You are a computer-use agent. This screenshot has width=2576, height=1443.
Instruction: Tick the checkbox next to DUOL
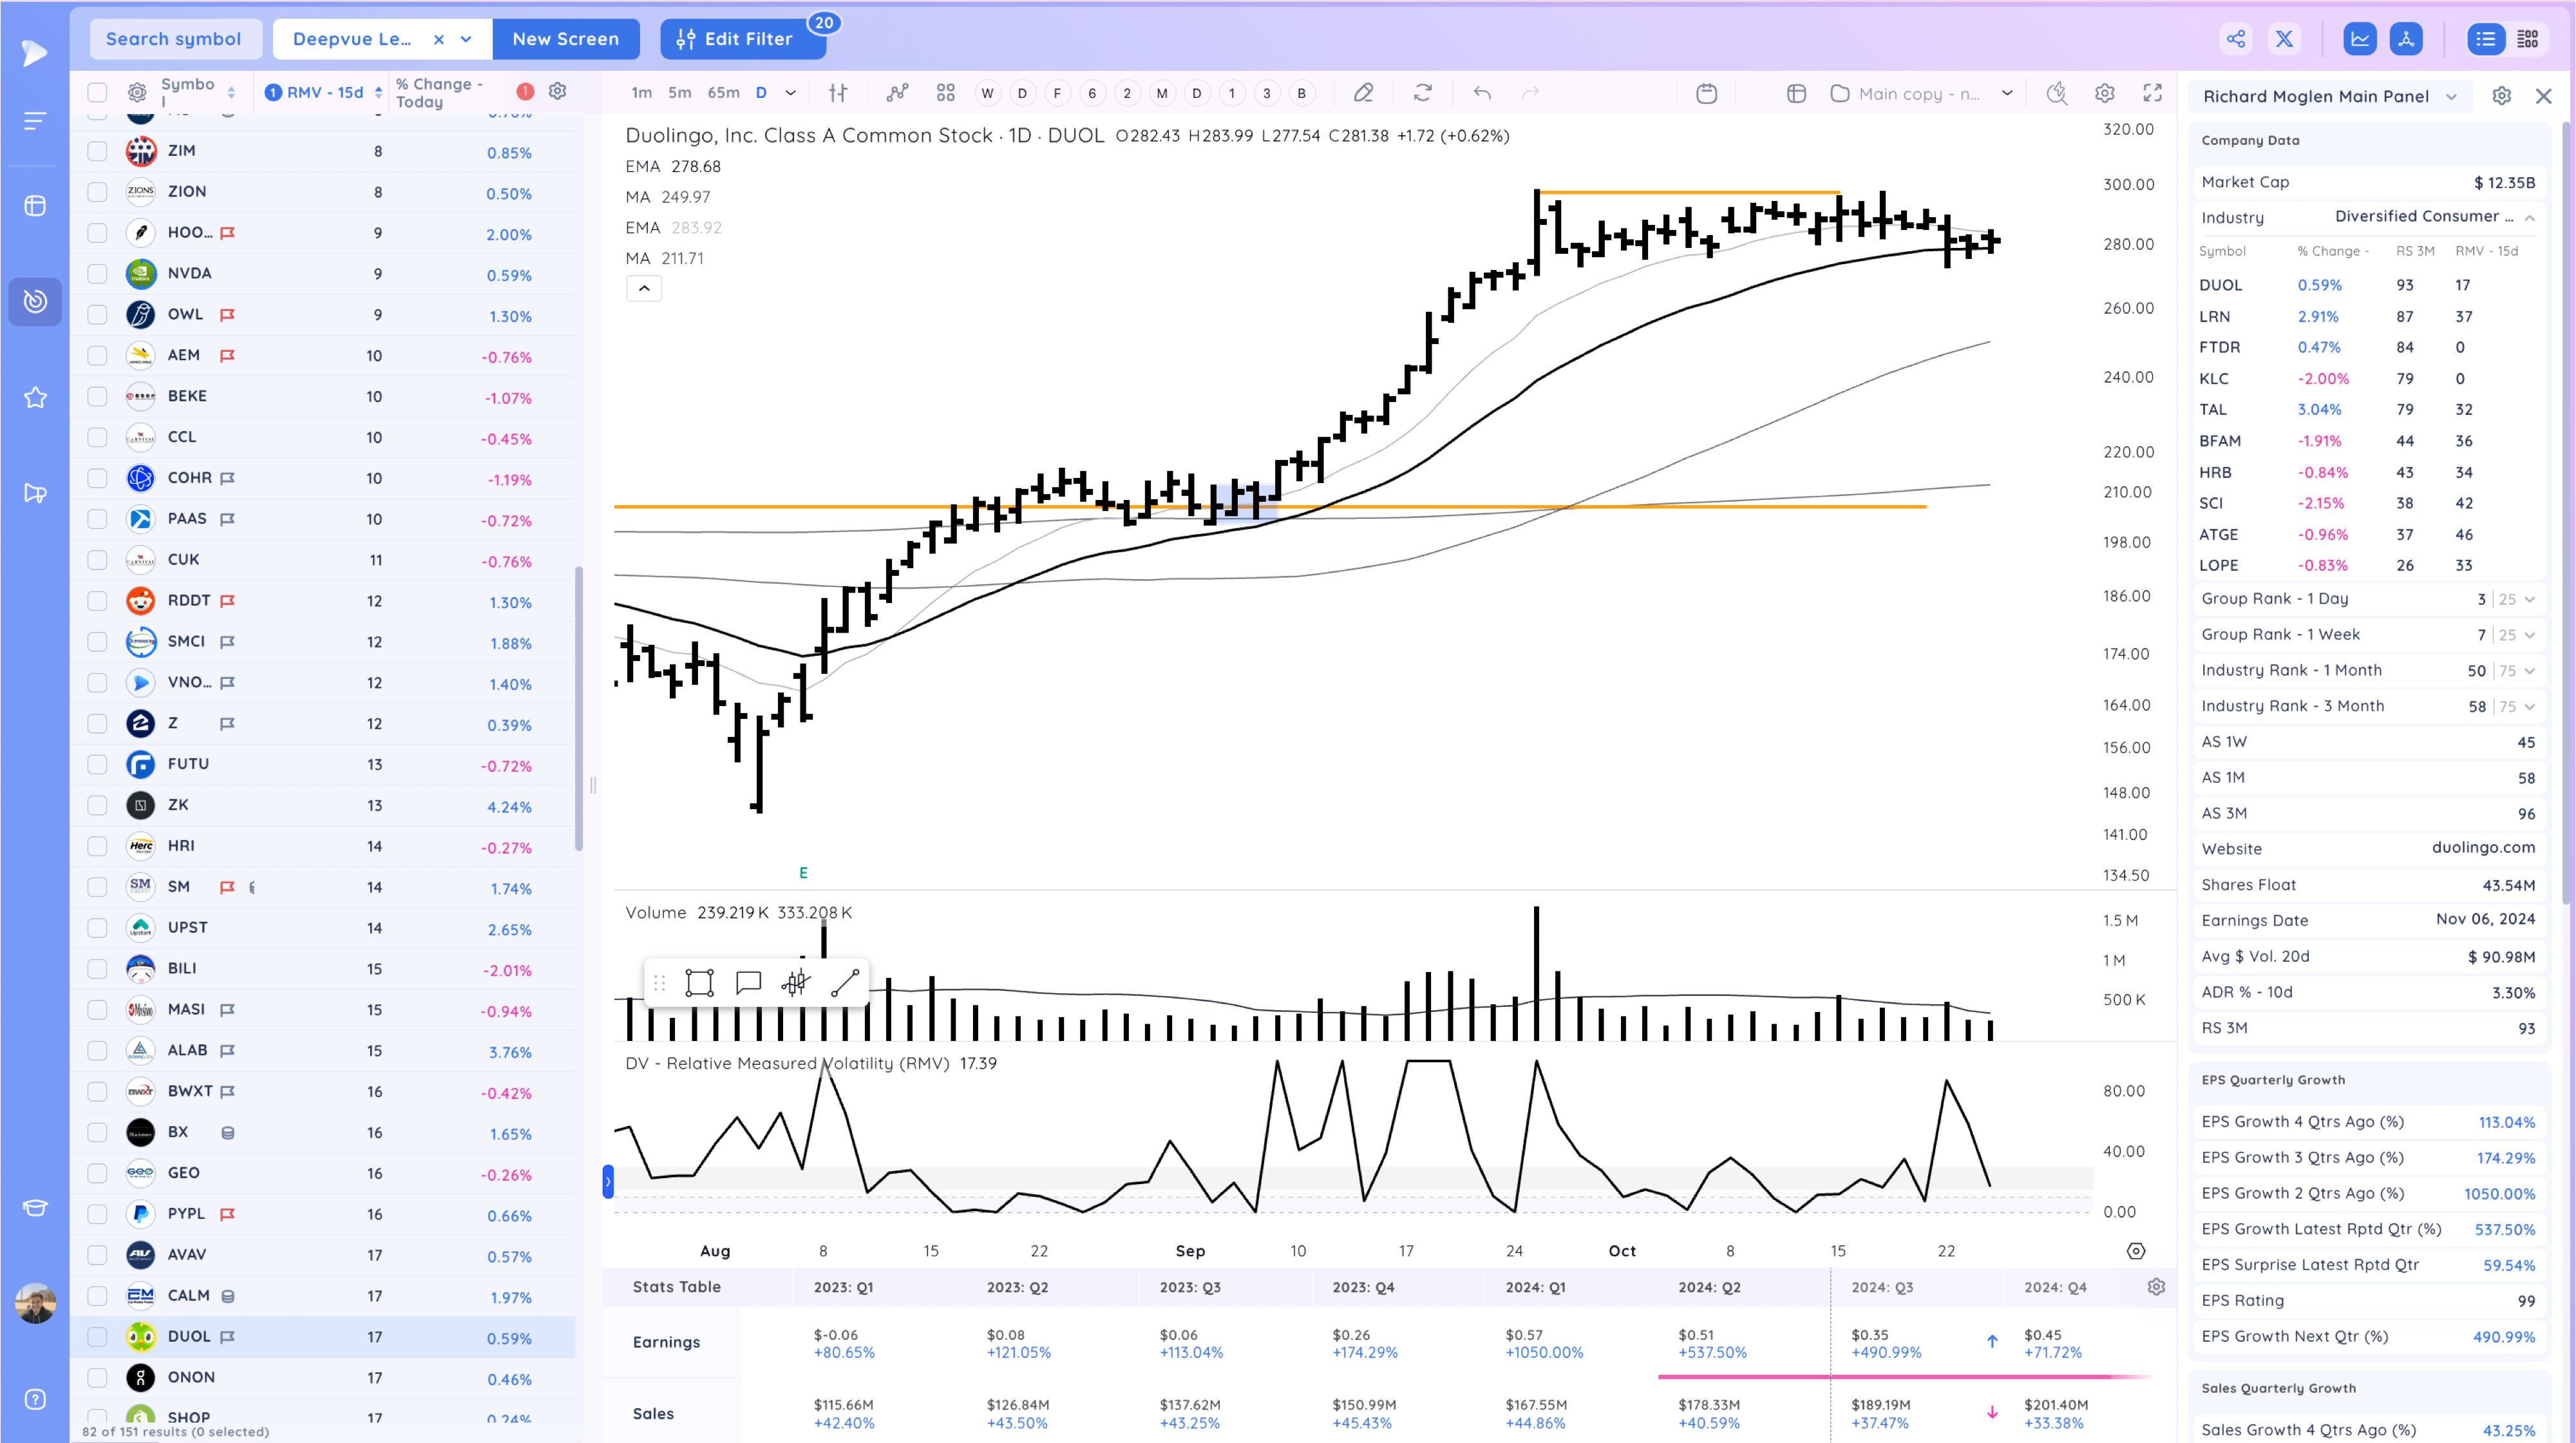(x=97, y=1337)
